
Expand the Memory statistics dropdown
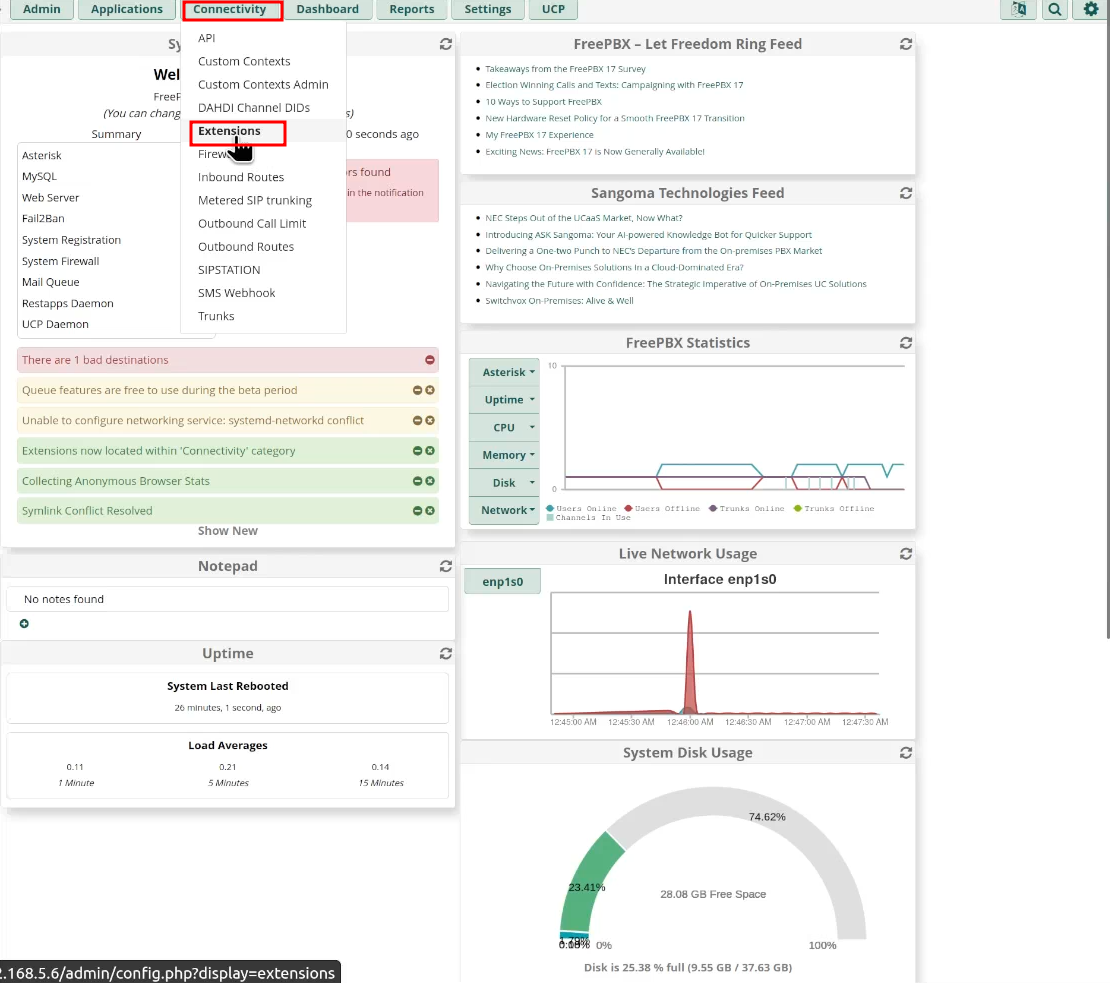504,455
